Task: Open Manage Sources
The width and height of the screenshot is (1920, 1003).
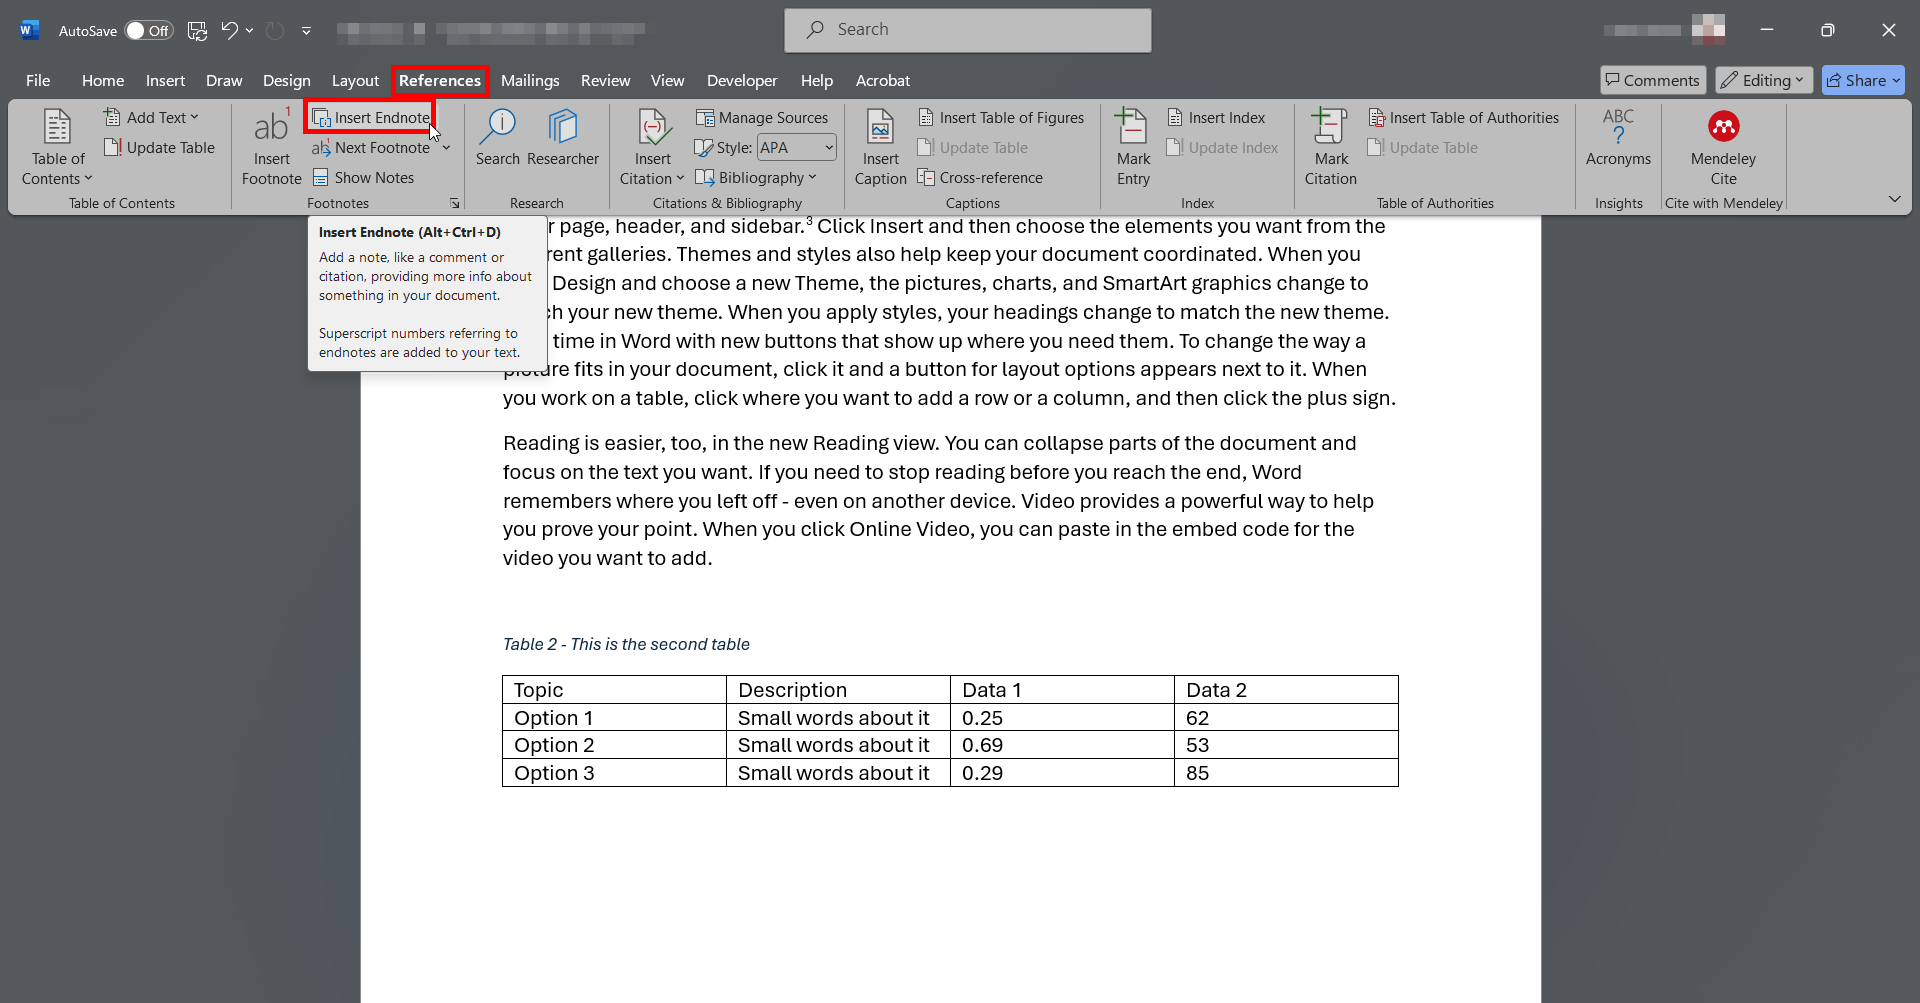Action: click(x=763, y=117)
